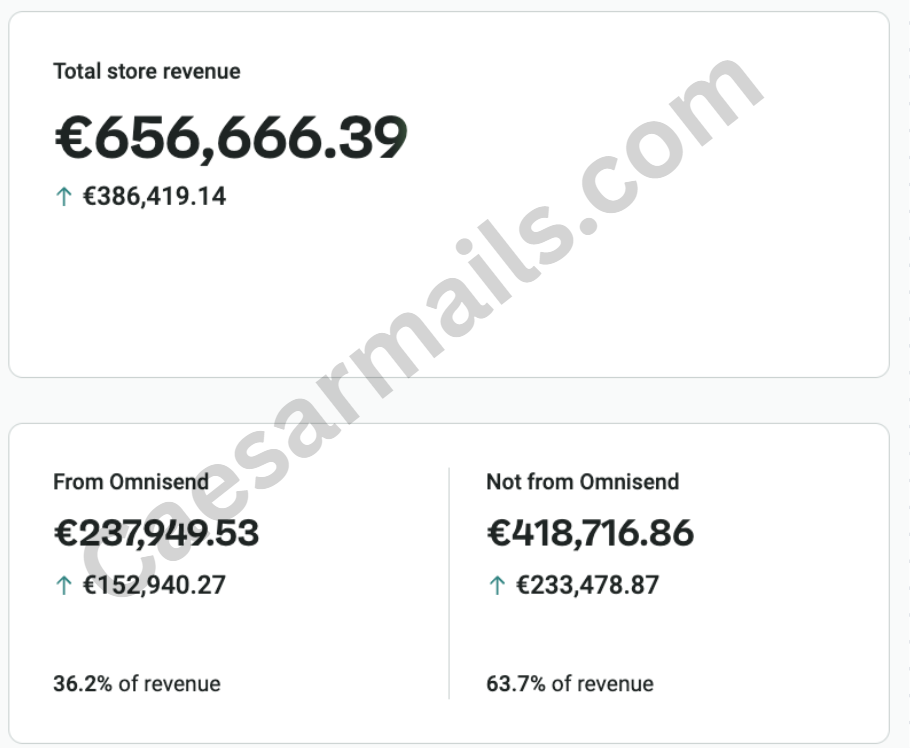Click the Not from Omnisend label
The width and height of the screenshot is (910, 748).
coord(582,482)
